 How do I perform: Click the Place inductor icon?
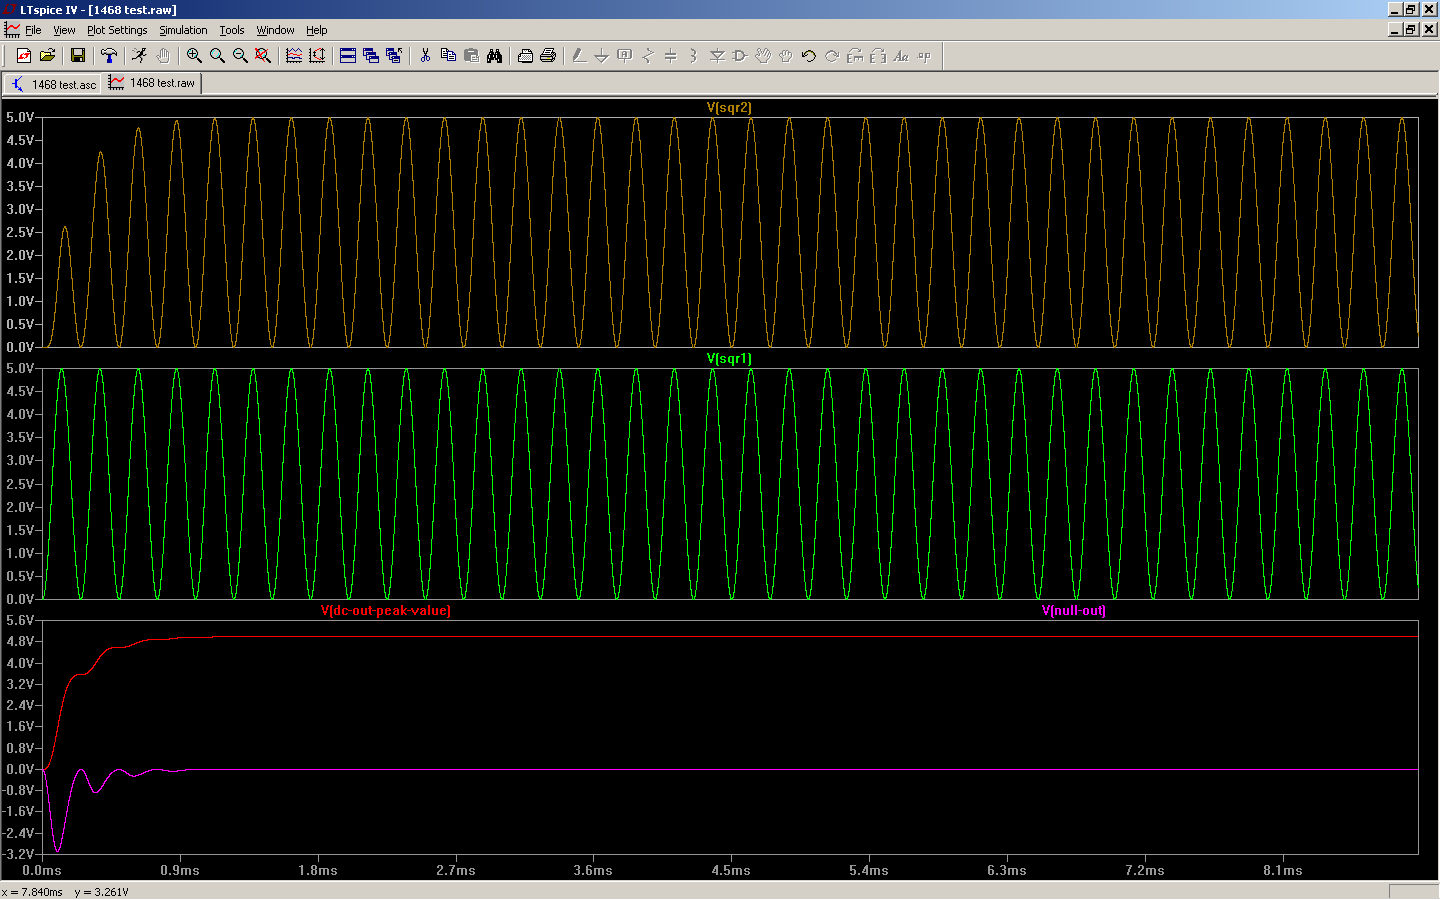click(694, 56)
